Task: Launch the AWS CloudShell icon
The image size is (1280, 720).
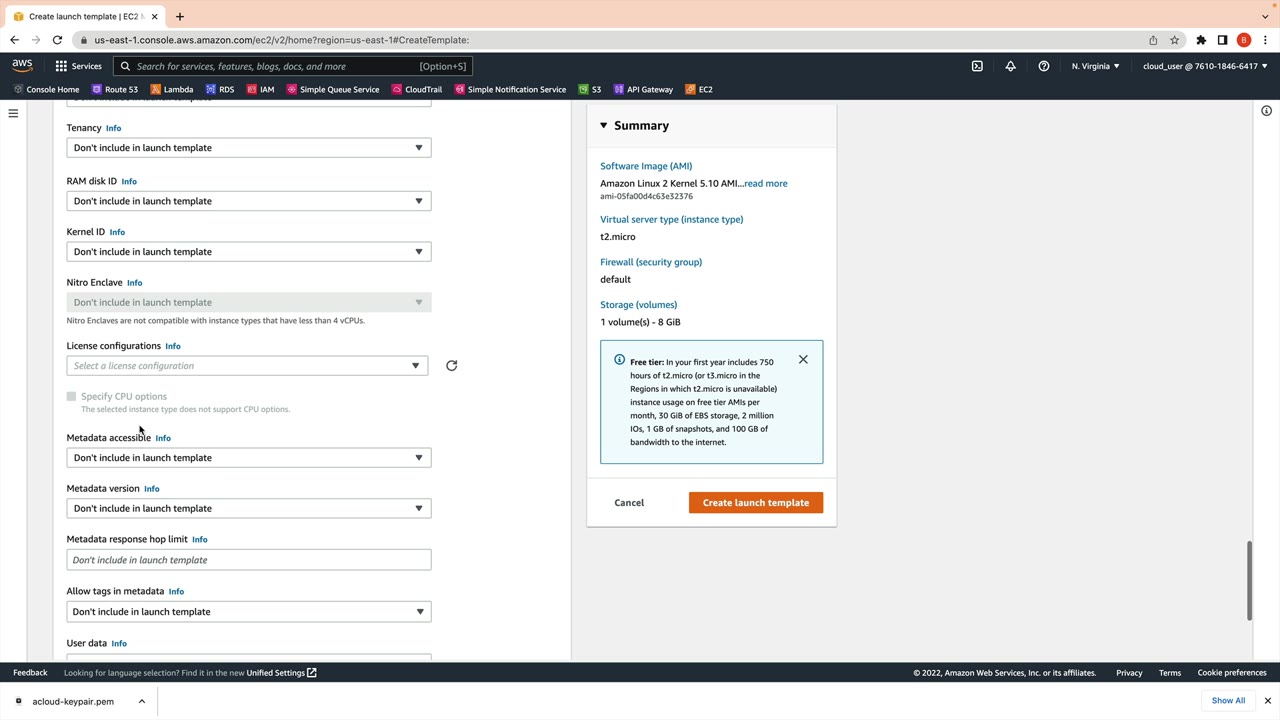Action: 977,66
